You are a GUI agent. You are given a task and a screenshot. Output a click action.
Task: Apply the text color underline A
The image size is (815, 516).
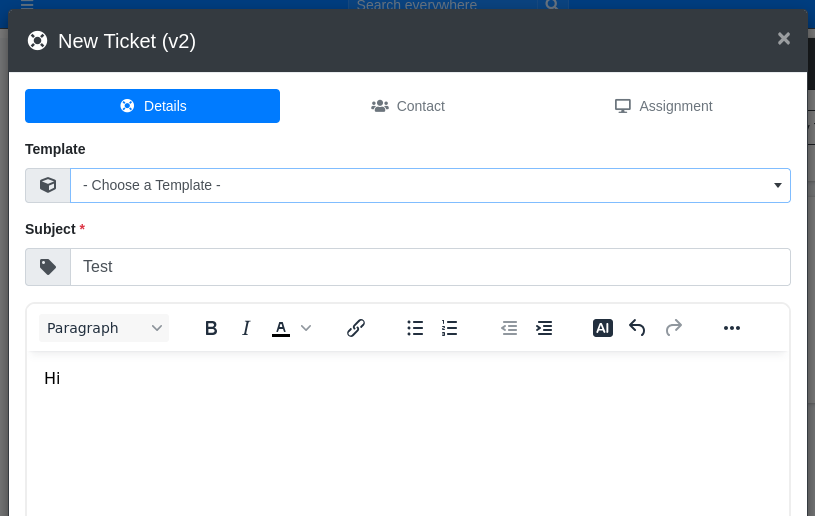281,328
